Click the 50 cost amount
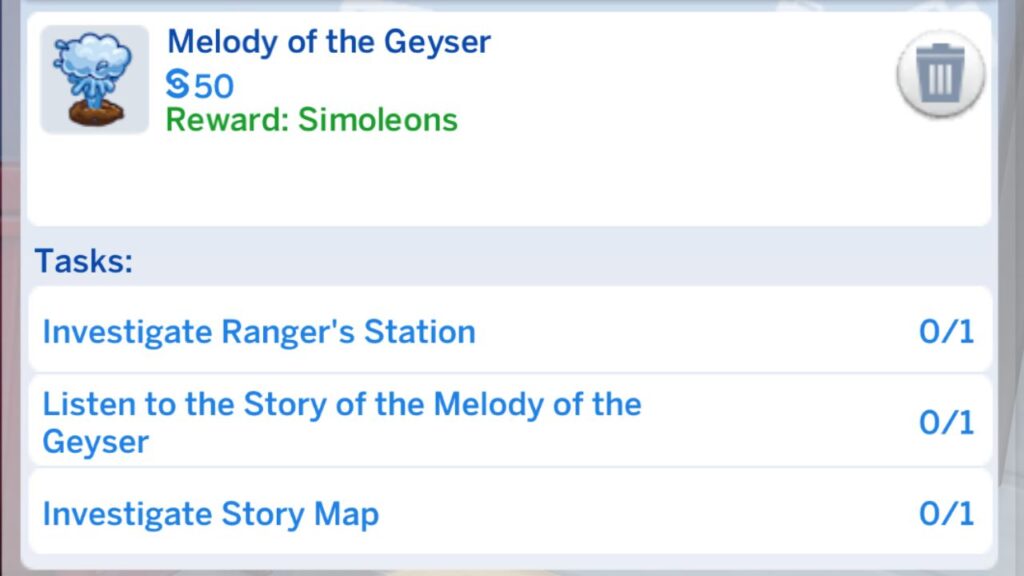Viewport: 1024px width, 576px height. pos(214,87)
